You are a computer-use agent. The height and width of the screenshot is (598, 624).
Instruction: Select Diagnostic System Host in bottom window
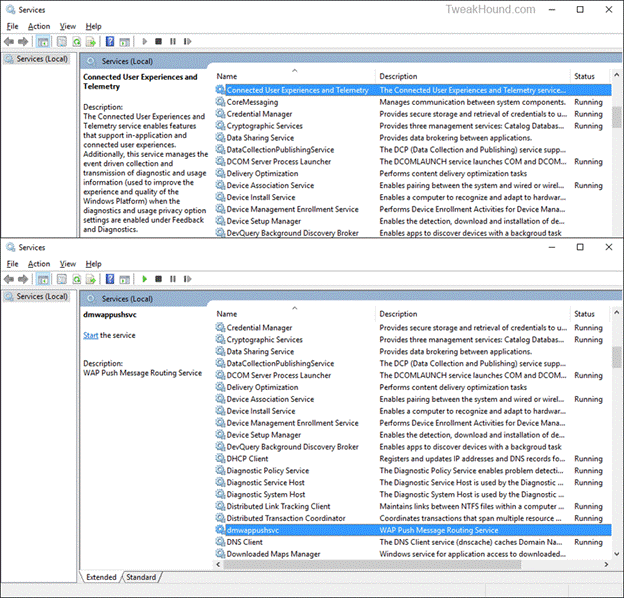point(413,494)
